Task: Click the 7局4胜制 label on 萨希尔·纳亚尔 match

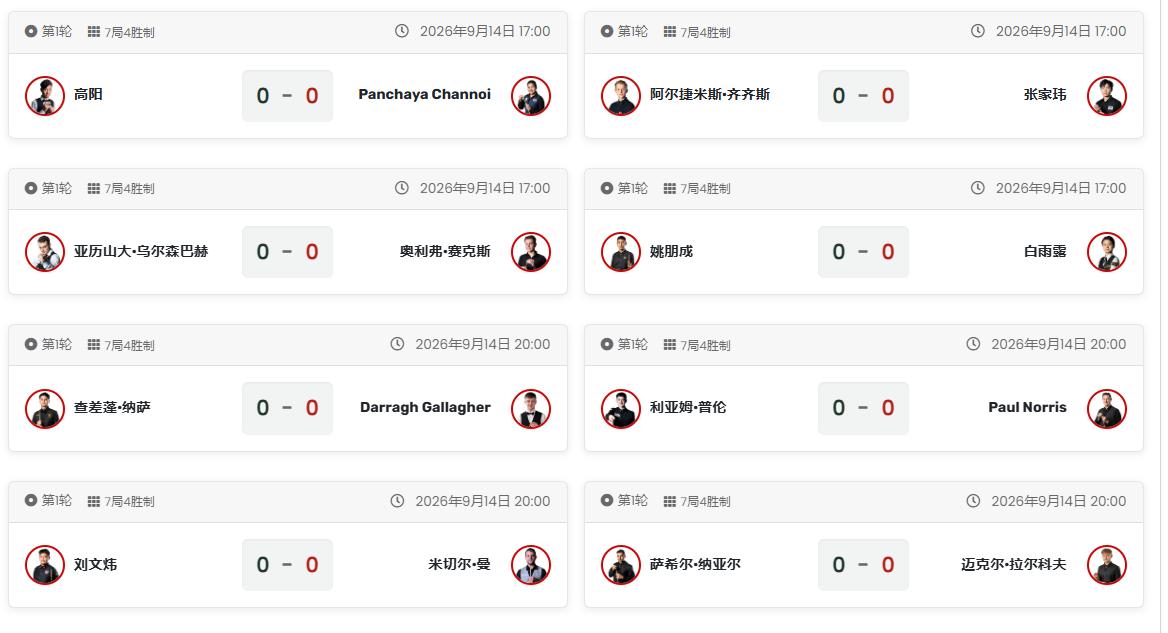Action: 705,502
